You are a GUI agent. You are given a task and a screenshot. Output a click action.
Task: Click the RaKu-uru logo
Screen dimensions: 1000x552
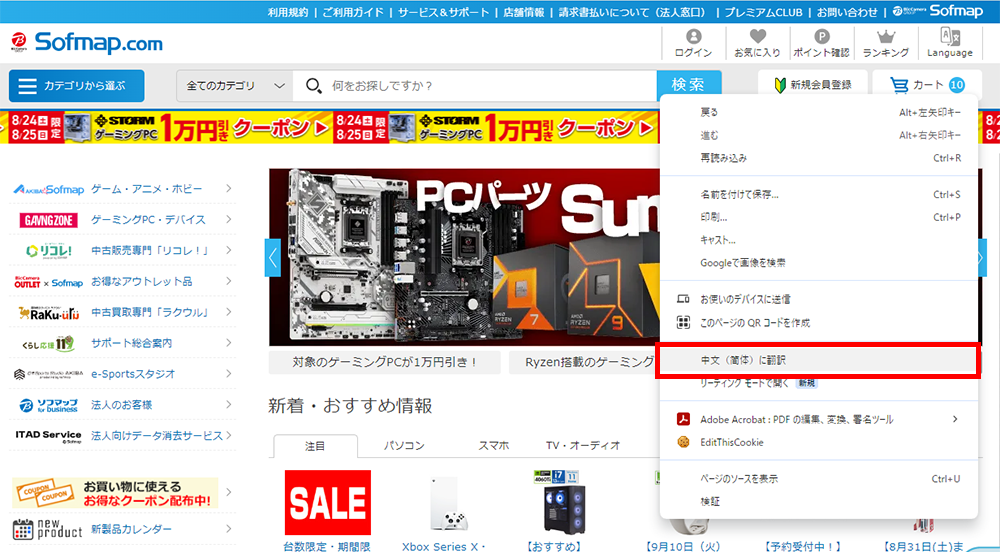(49, 312)
